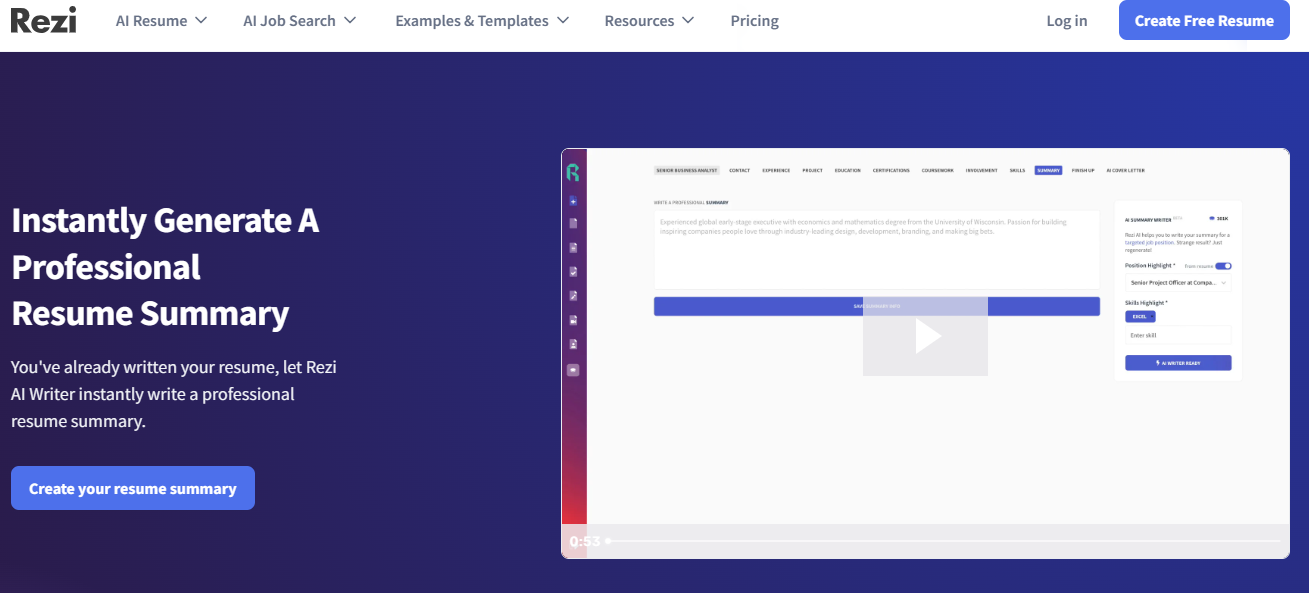Click the green Rezi R logo in video sidebar

click(573, 172)
